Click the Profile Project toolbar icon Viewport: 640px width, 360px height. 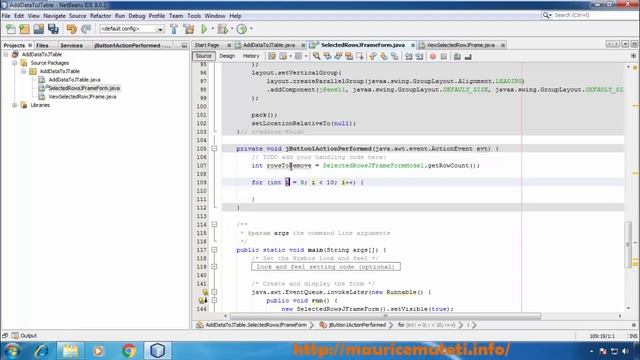coord(242,29)
